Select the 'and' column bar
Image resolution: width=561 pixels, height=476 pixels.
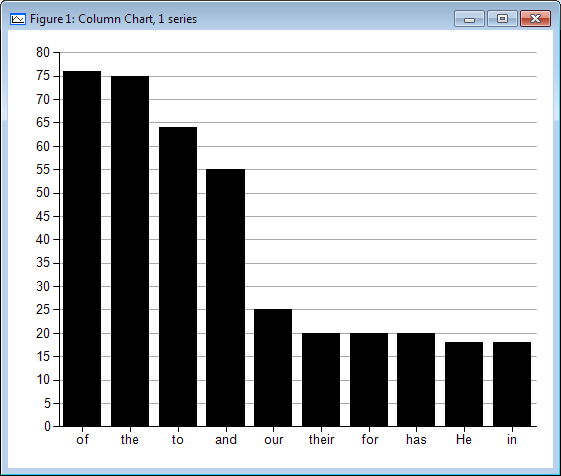[225, 298]
